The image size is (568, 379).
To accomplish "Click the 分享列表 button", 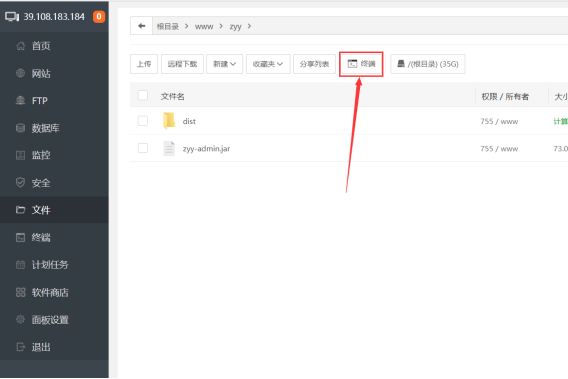I will point(314,64).
